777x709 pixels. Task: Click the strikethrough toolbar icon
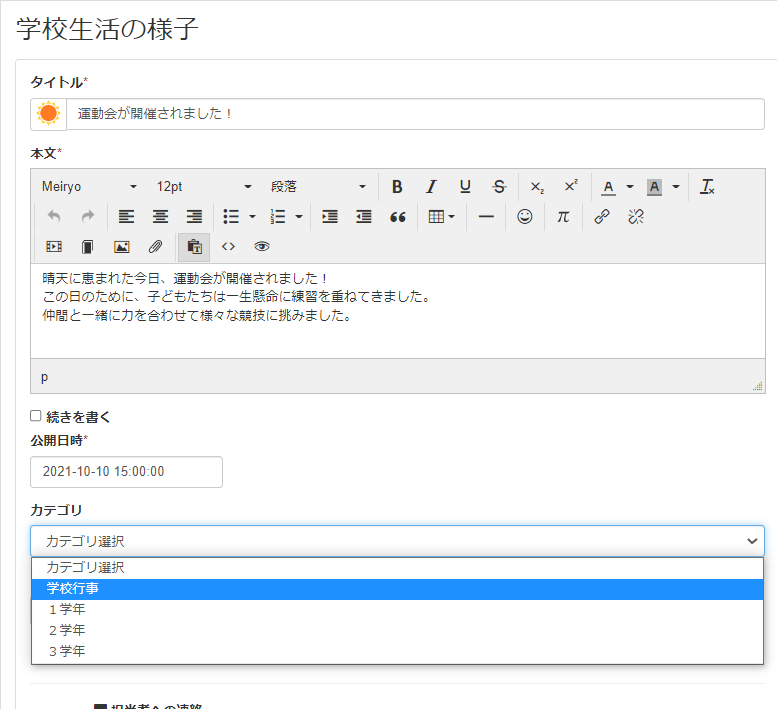pyautogui.click(x=499, y=187)
